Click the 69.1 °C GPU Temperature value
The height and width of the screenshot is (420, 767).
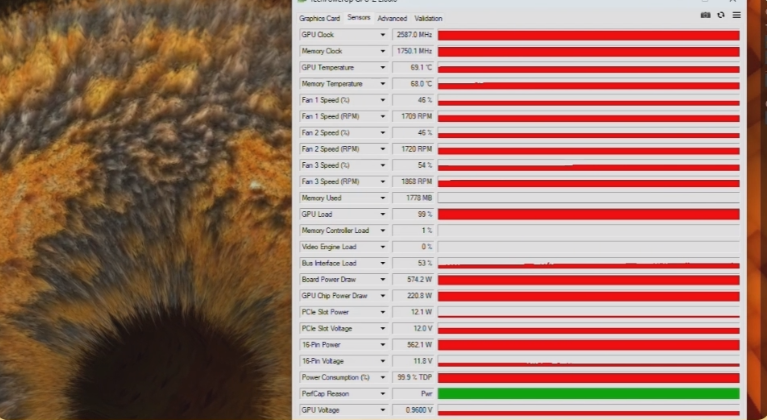(x=413, y=67)
